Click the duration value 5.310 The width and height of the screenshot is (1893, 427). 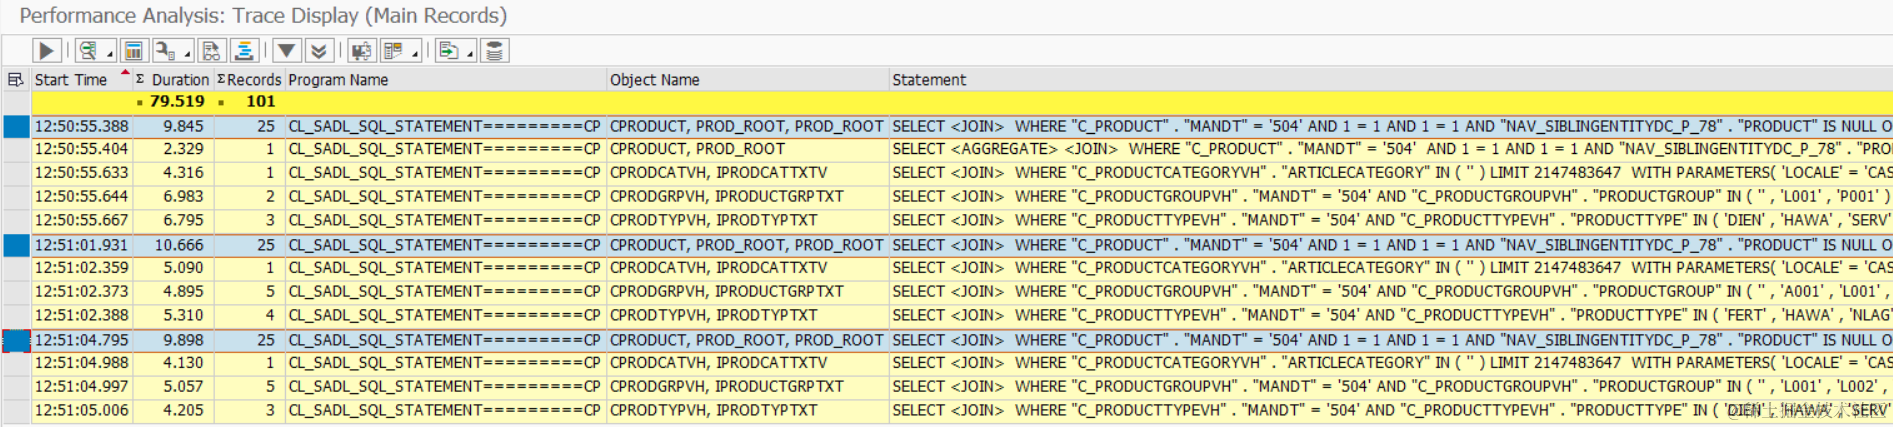(183, 315)
